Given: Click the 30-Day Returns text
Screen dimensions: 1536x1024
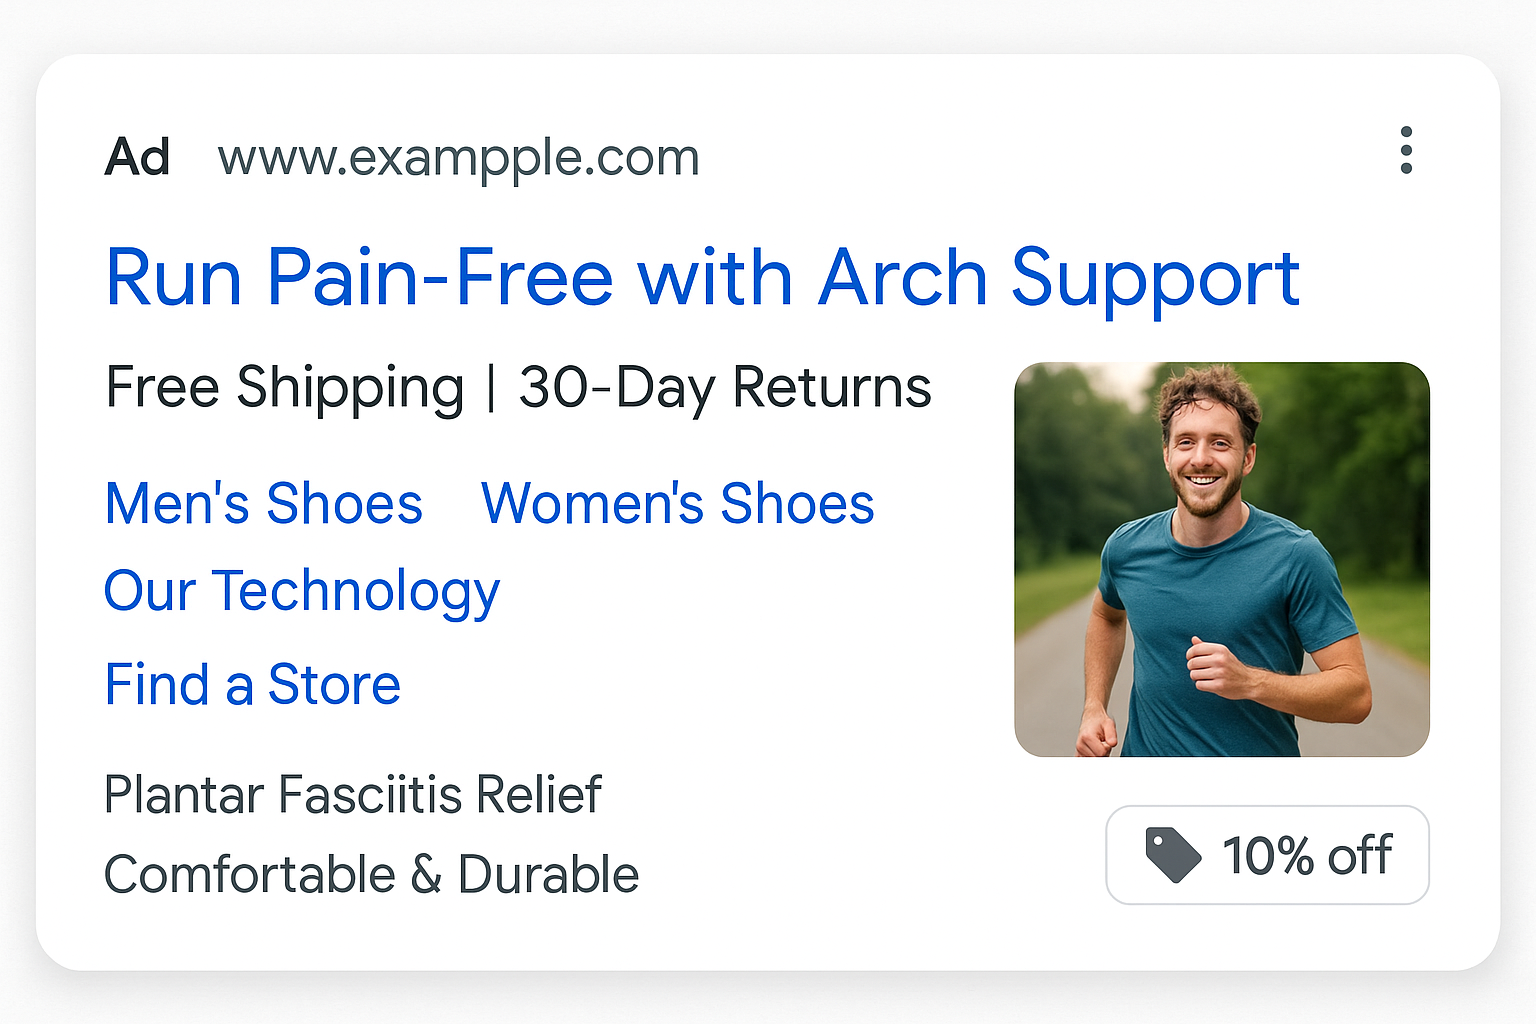Looking at the screenshot, I should click(725, 388).
